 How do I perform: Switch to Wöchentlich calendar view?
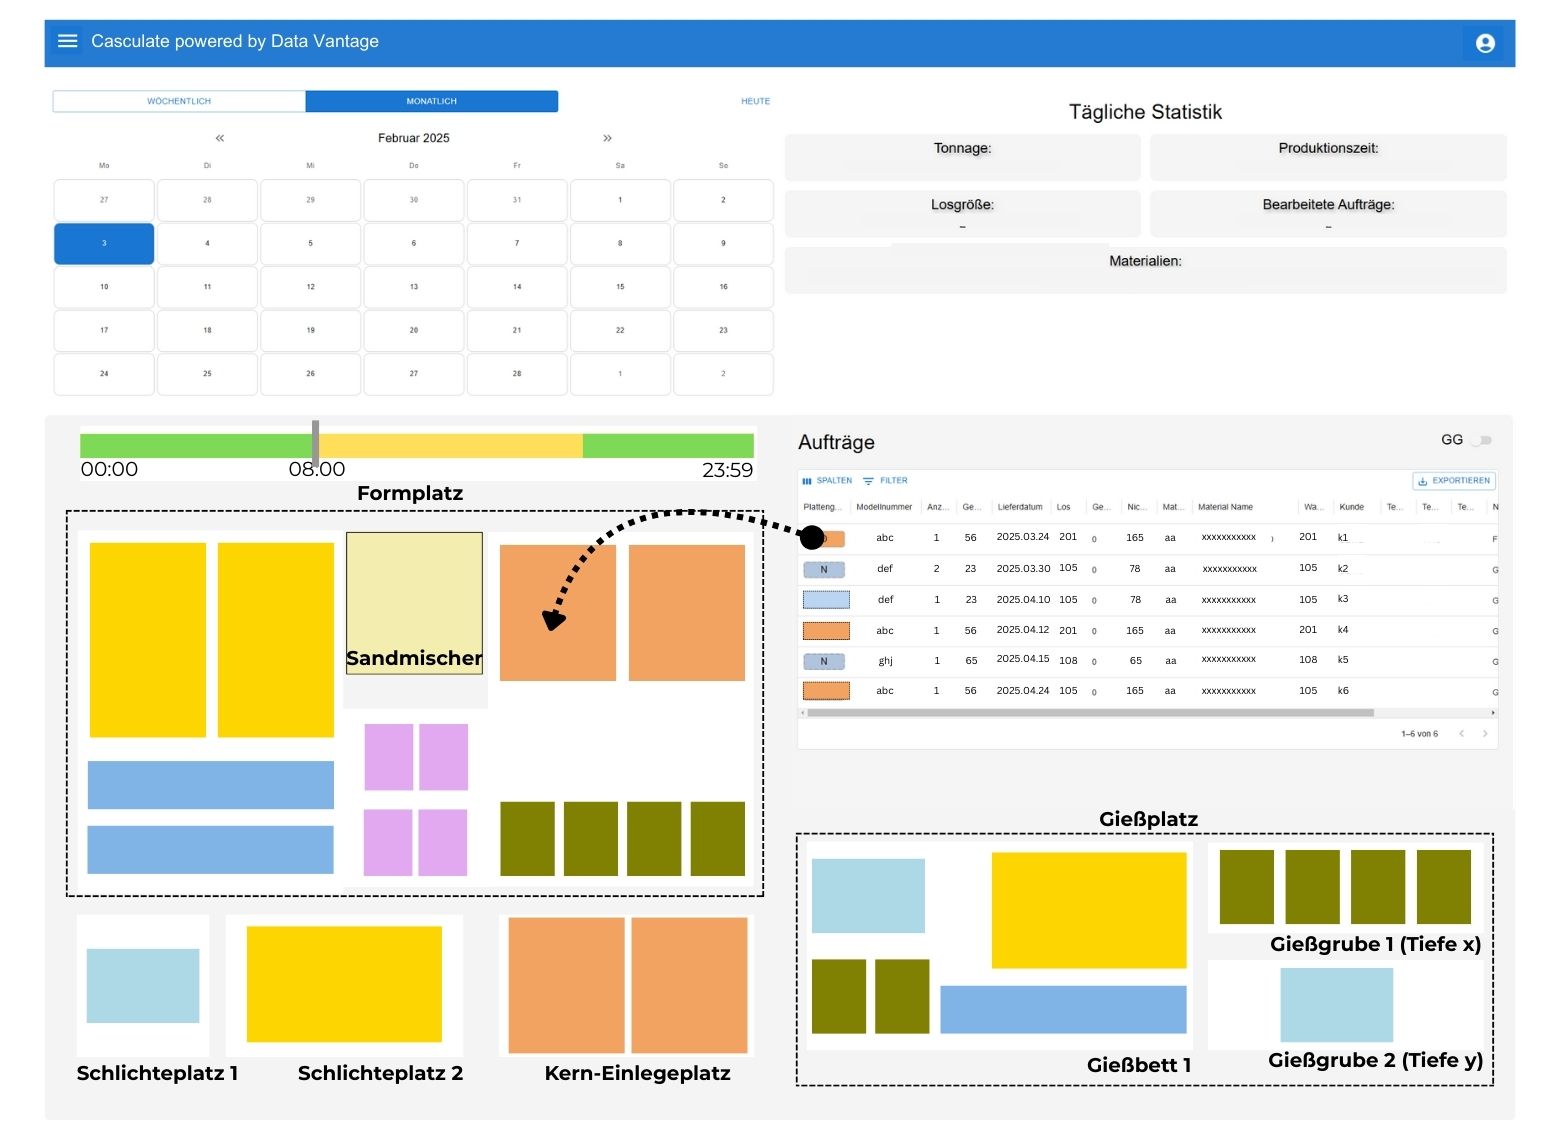[x=179, y=101]
